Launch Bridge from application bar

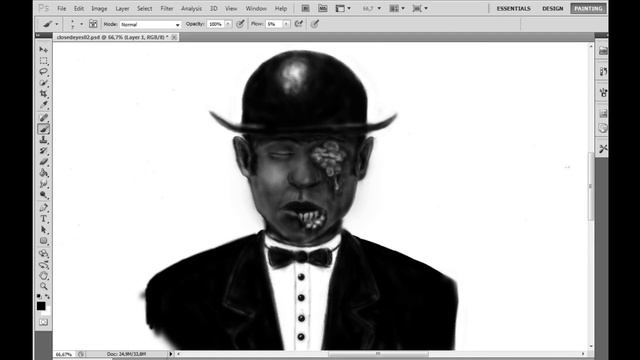click(305, 8)
